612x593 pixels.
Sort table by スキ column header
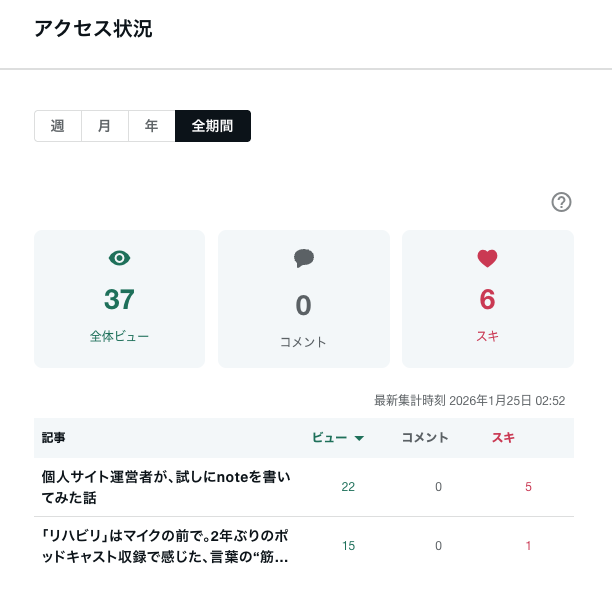click(503, 438)
